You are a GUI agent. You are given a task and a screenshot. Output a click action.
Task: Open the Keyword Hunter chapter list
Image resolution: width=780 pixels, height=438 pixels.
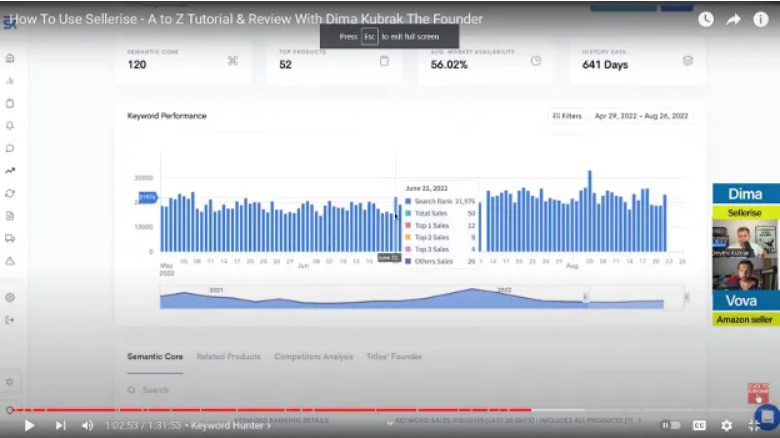click(230, 426)
